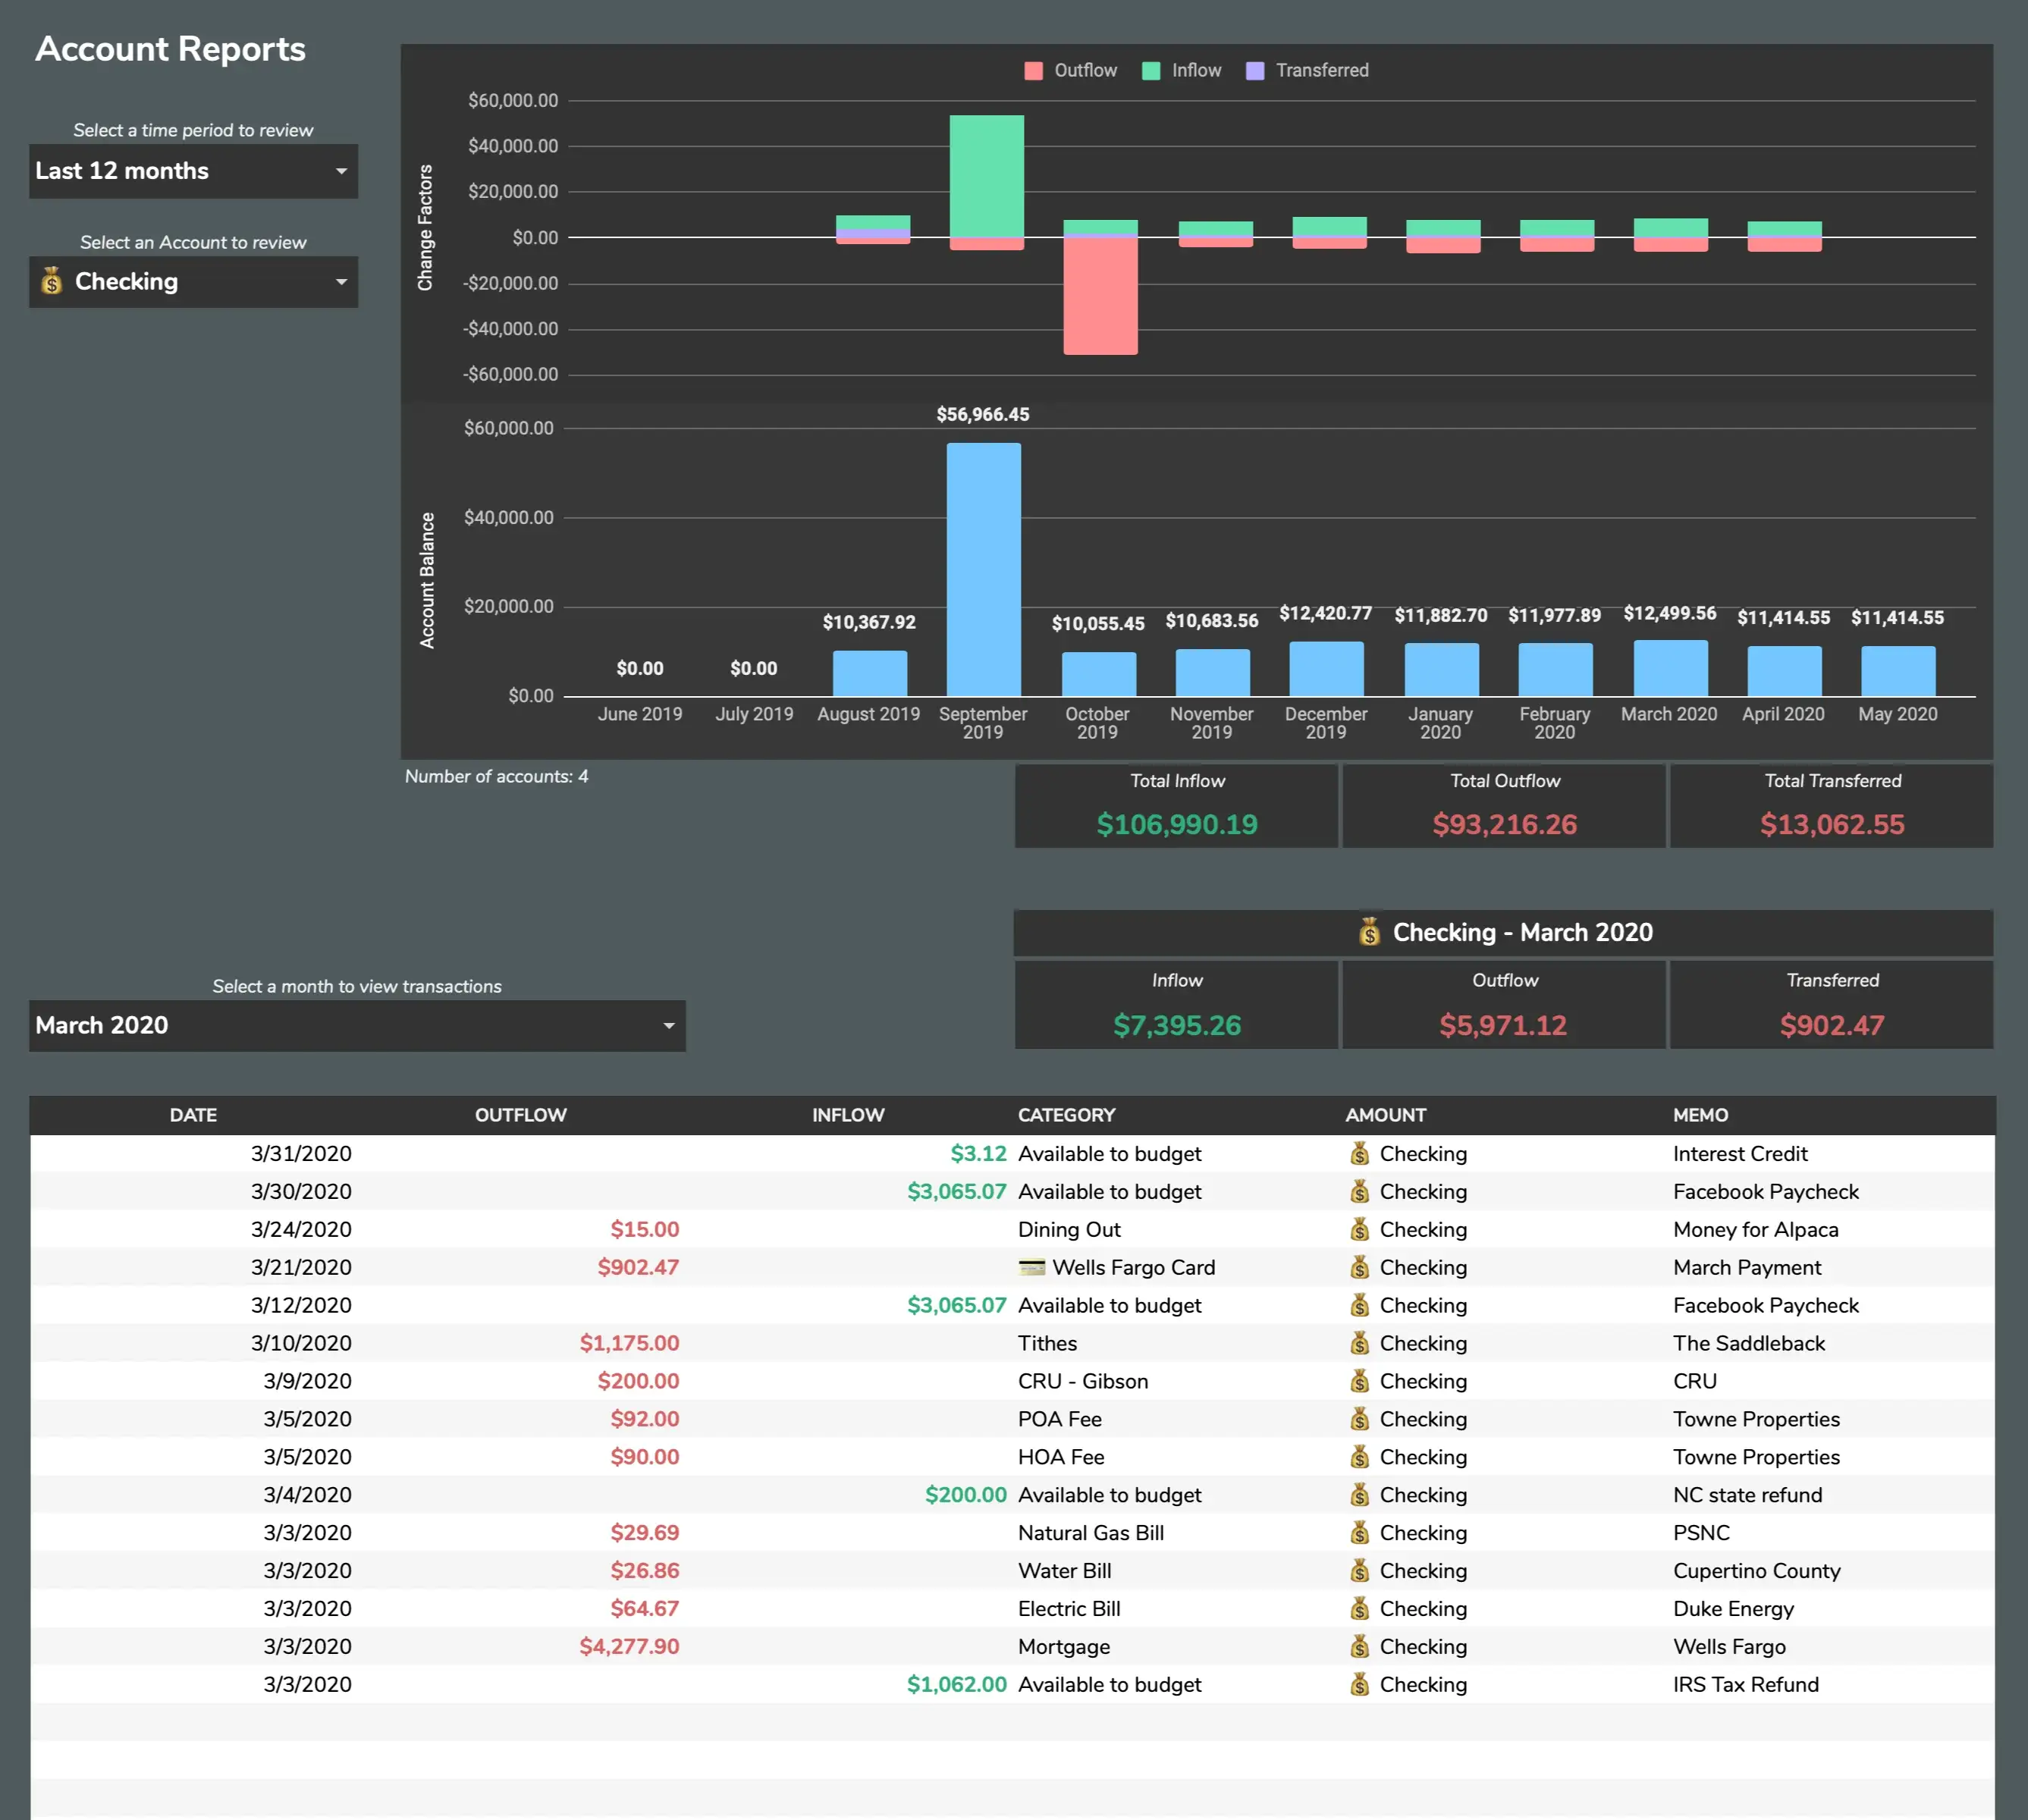Click the money bag icon in POA Fee row
This screenshot has height=1820, width=2028.
(1359, 1419)
